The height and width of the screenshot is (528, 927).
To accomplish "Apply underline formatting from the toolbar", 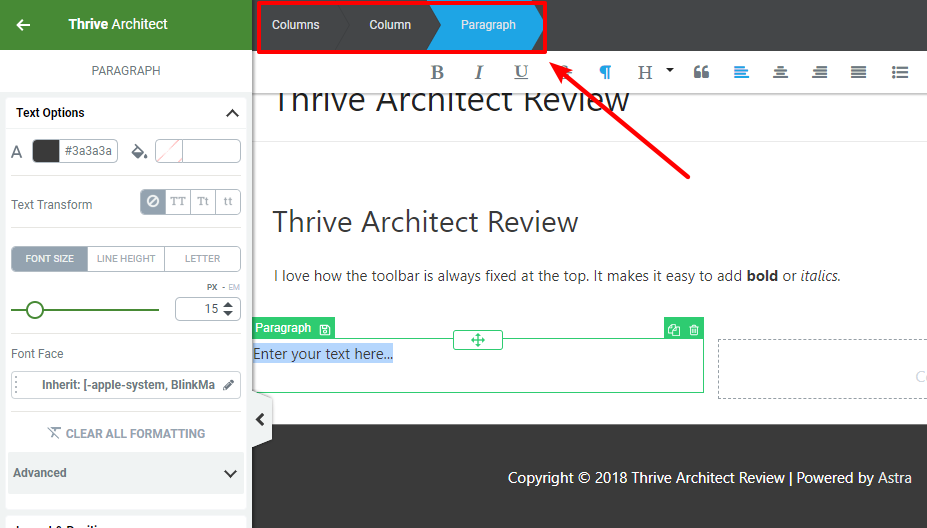I will point(521,72).
